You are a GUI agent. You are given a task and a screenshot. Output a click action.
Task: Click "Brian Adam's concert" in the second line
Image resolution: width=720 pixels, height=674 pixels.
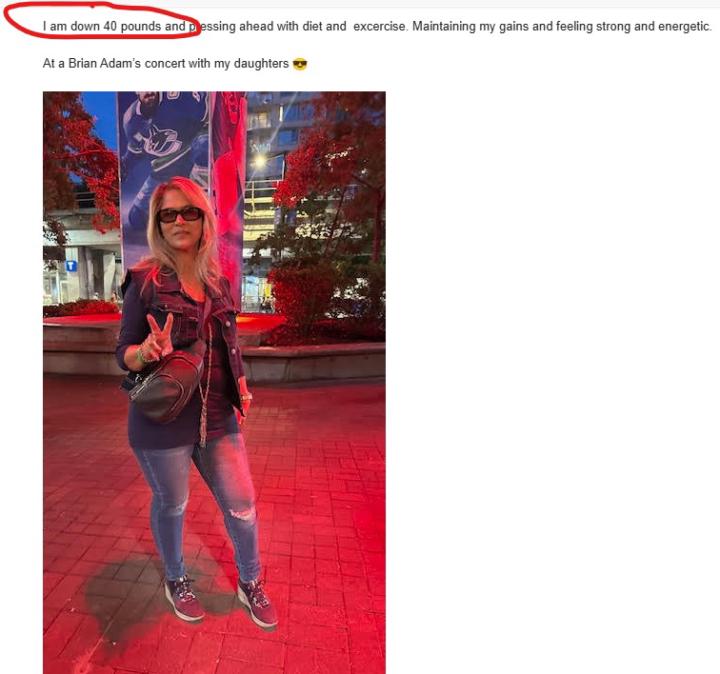pyautogui.click(x=126, y=63)
